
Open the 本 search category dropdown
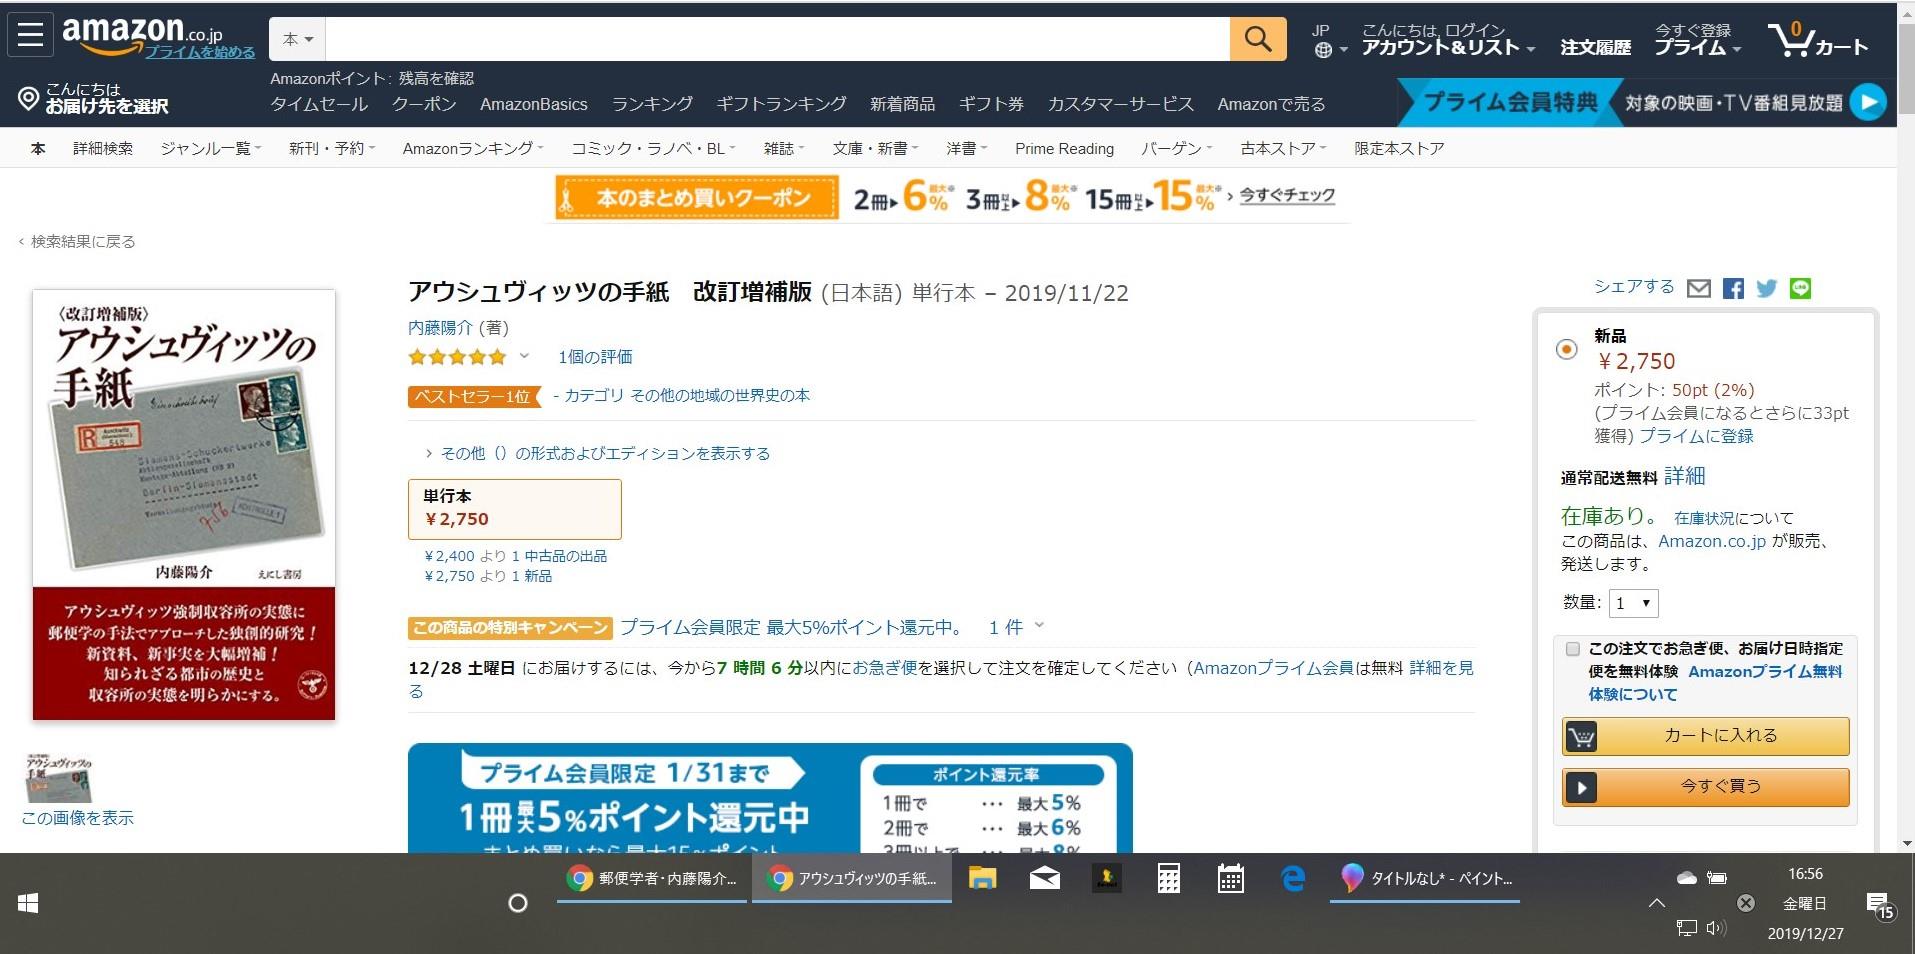(x=297, y=39)
